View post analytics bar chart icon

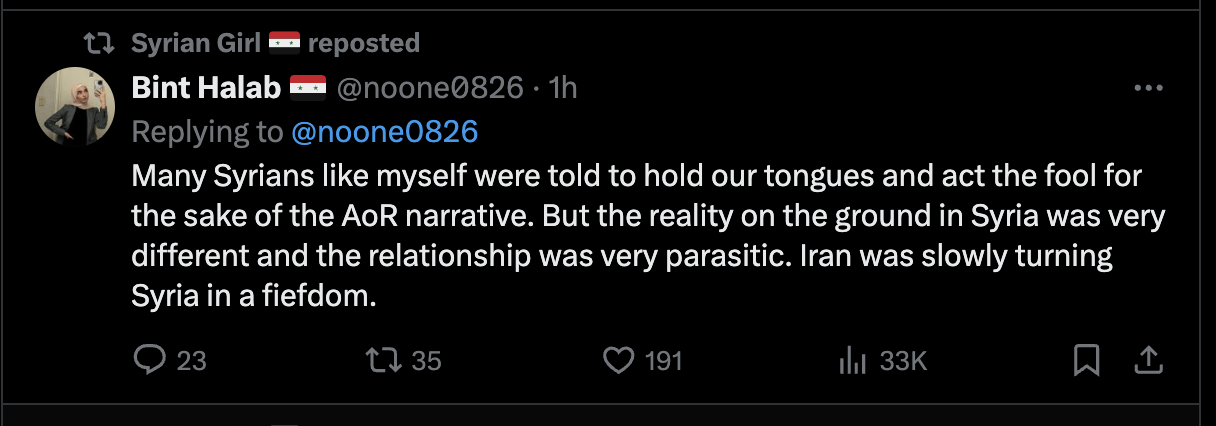point(851,360)
